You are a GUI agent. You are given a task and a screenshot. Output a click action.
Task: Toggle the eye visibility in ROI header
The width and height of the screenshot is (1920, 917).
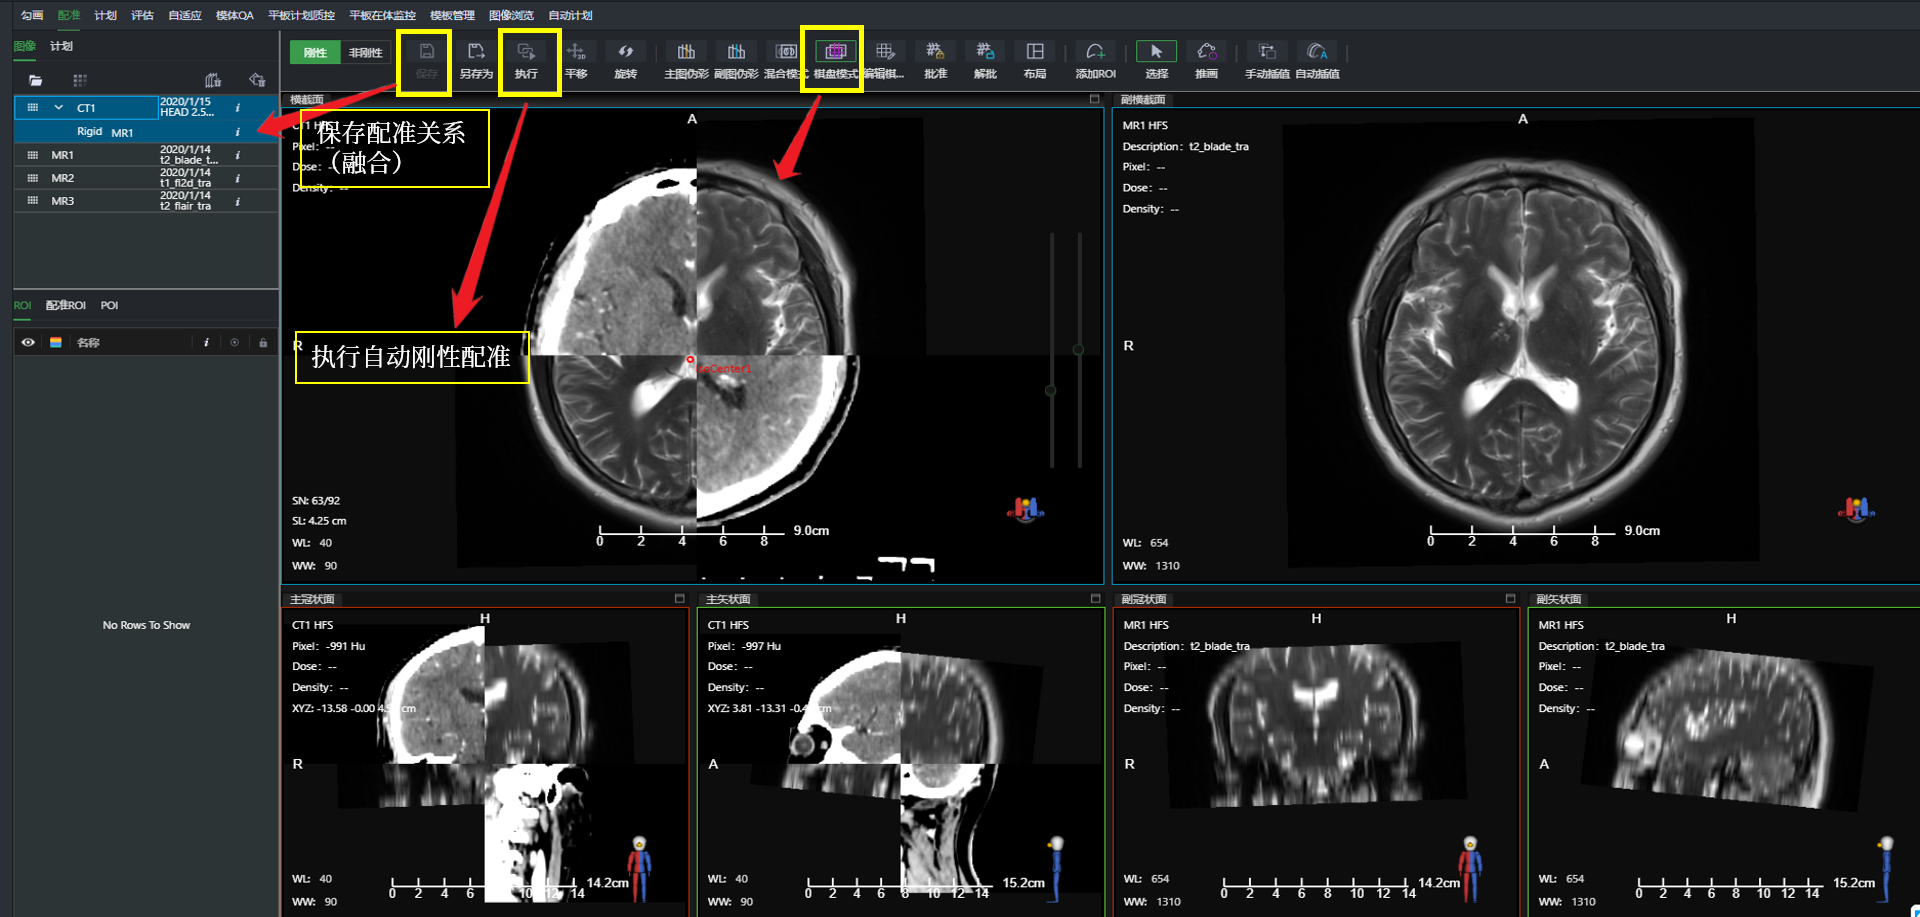28,342
